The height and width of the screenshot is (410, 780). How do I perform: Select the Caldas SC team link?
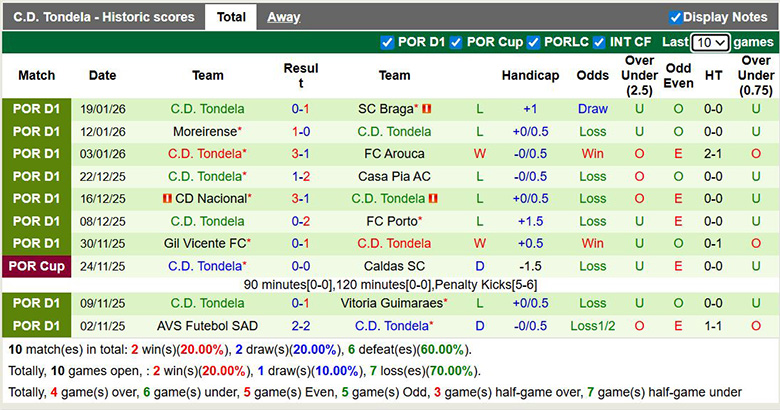pyautogui.click(x=394, y=267)
